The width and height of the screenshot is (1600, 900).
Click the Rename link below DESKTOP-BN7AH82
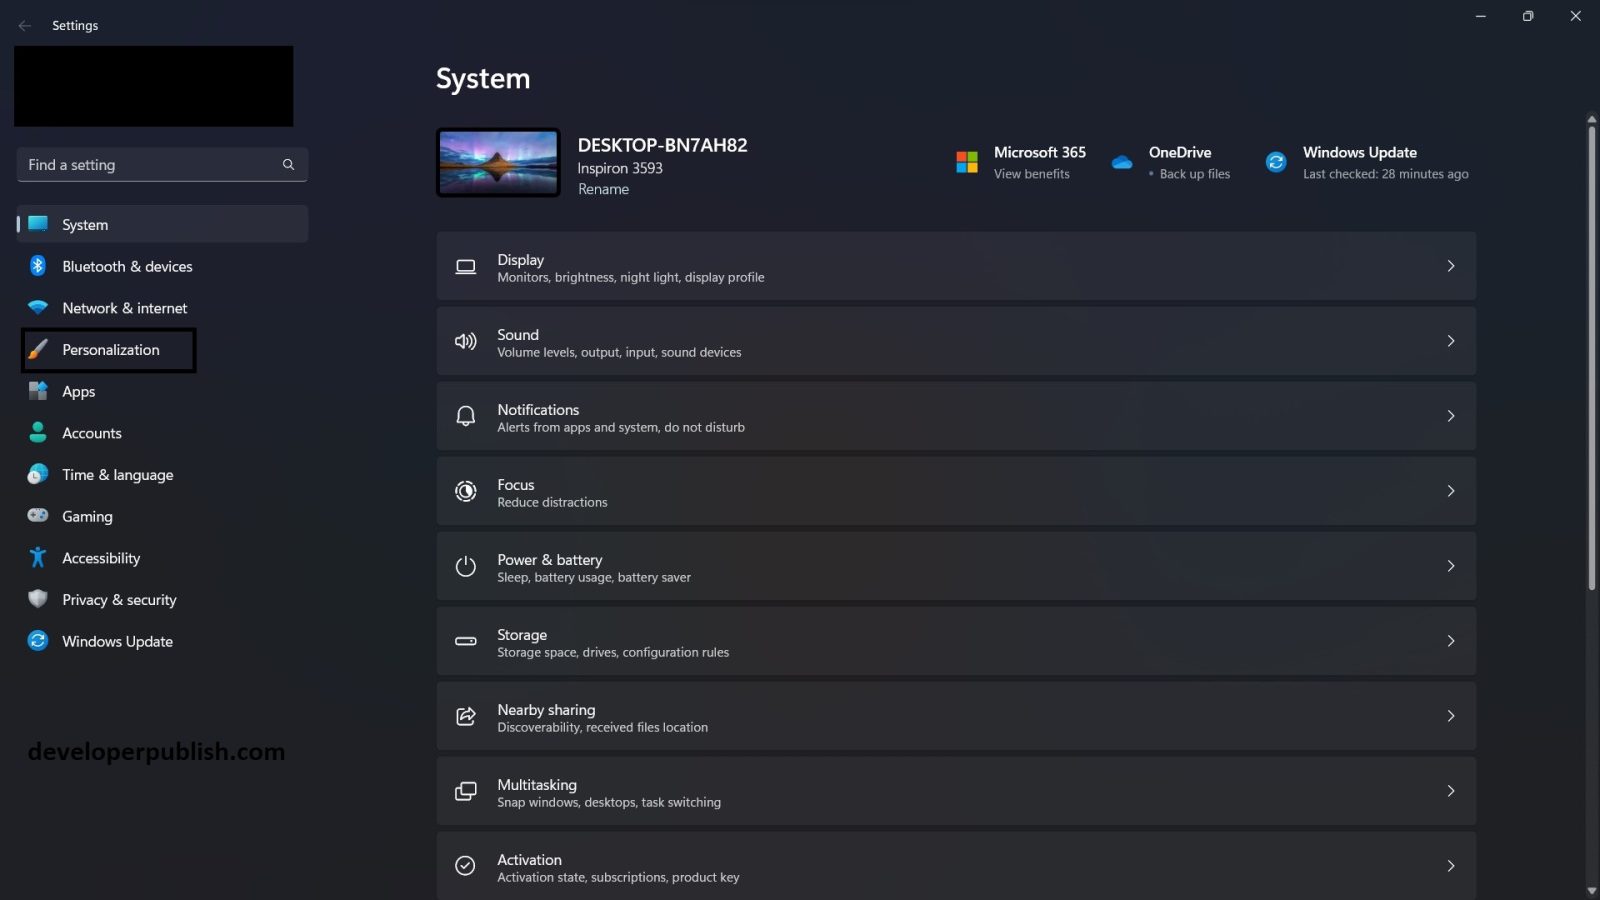tap(603, 189)
